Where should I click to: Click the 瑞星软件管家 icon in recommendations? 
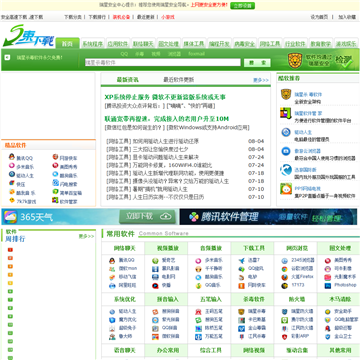pyautogui.click(x=286, y=113)
